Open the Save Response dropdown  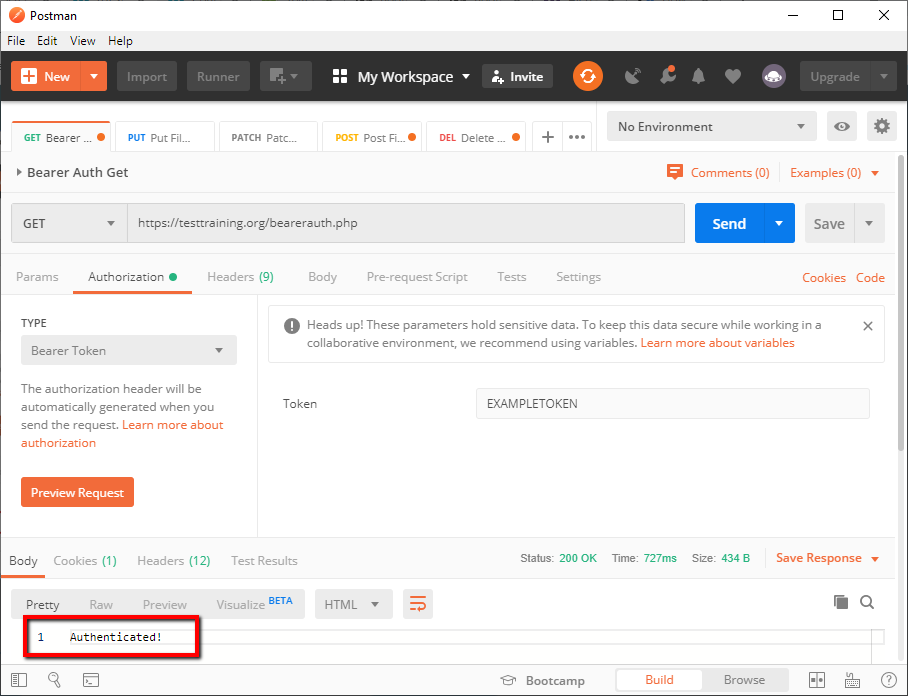[828, 558]
